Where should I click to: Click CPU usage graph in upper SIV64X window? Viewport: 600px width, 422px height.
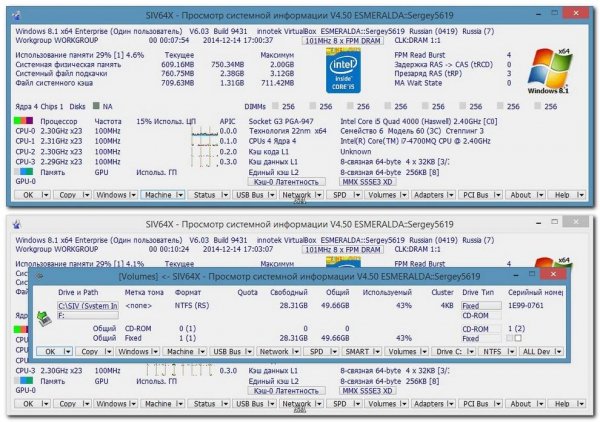[203, 147]
